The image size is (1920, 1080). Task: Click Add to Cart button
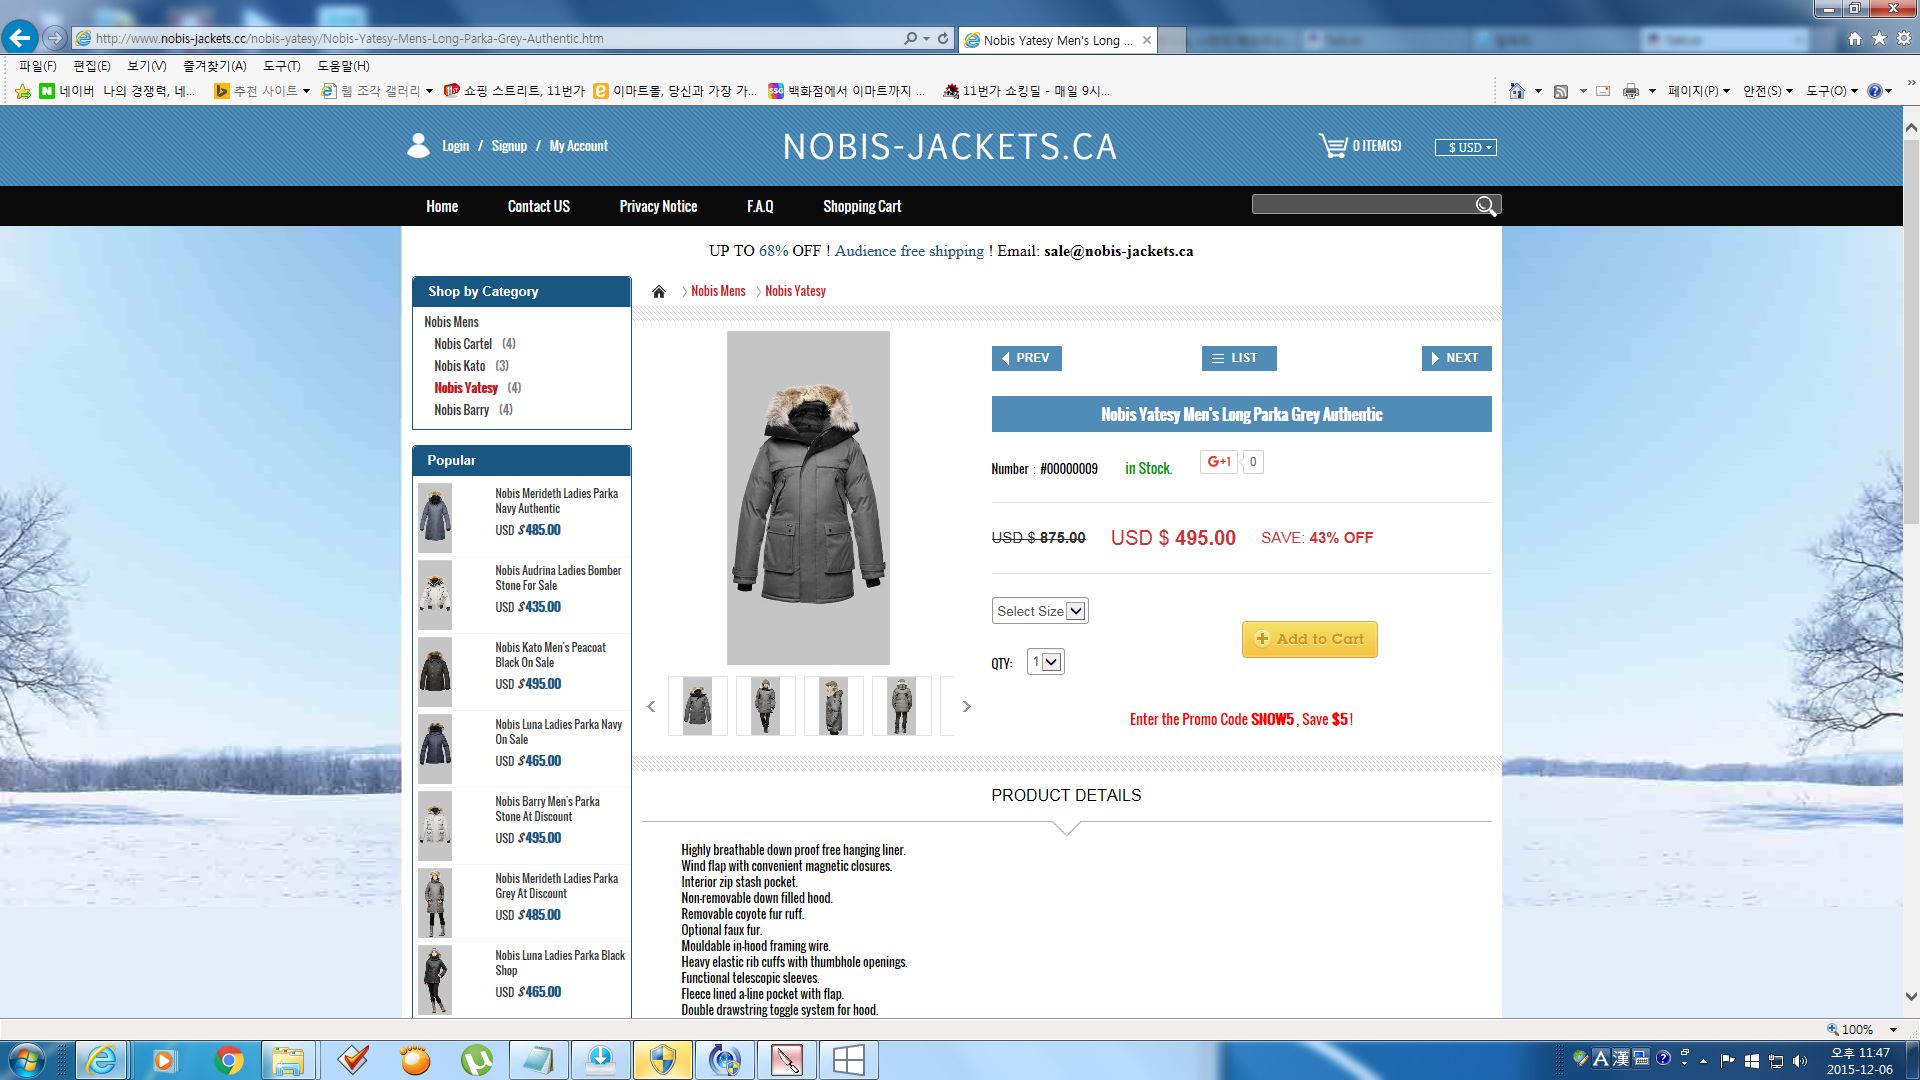[x=1309, y=639]
